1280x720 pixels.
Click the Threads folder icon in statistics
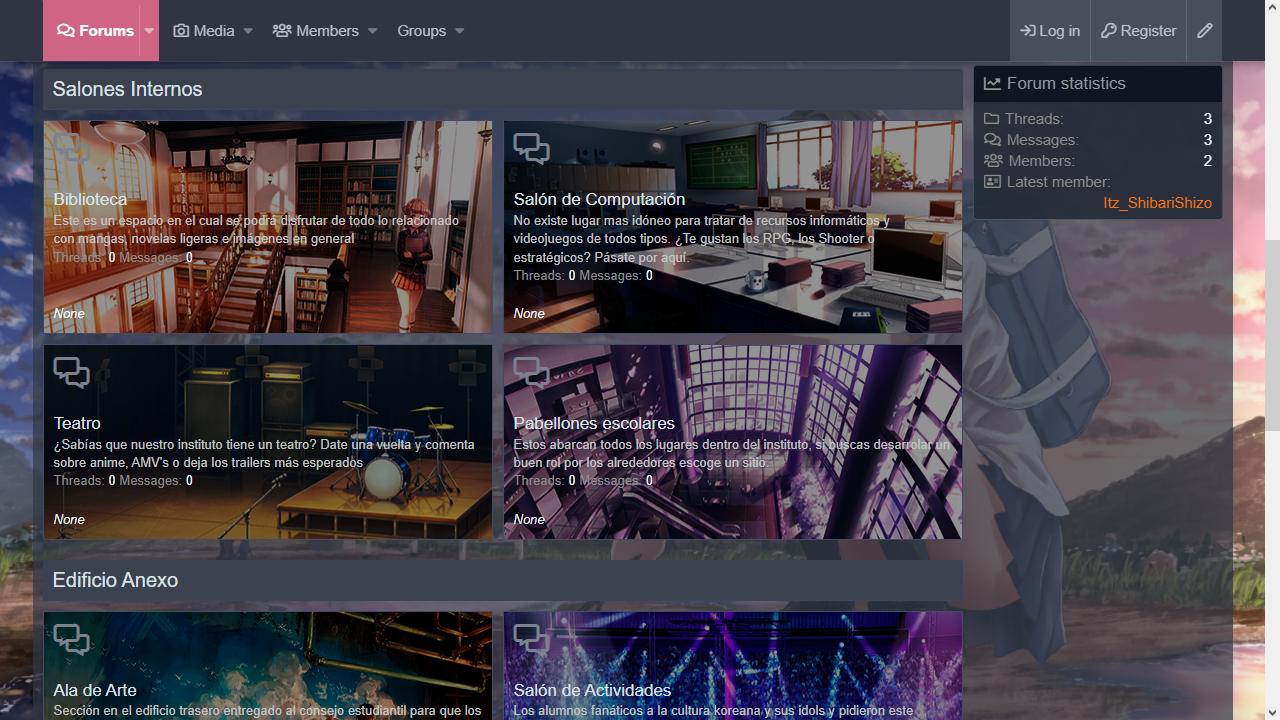[992, 119]
